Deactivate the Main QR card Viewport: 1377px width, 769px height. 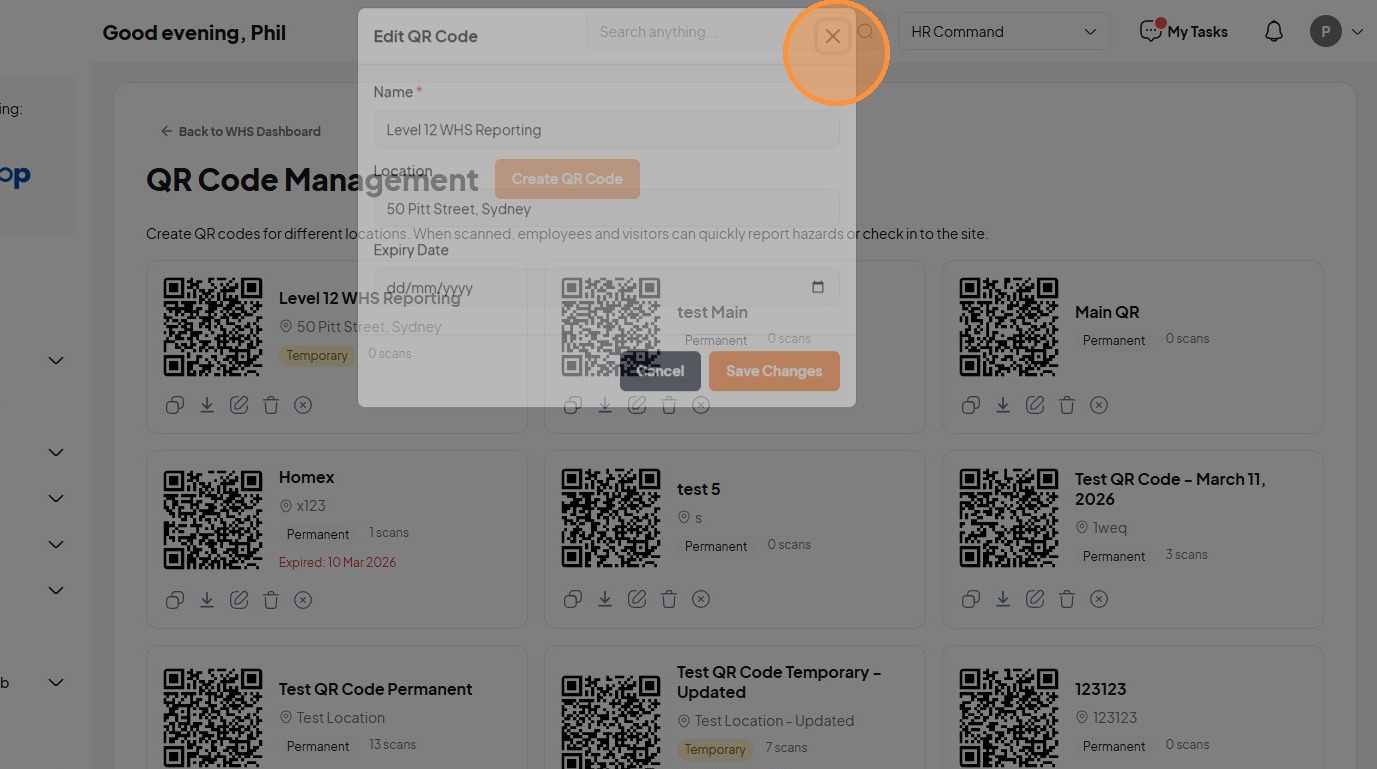point(1099,405)
